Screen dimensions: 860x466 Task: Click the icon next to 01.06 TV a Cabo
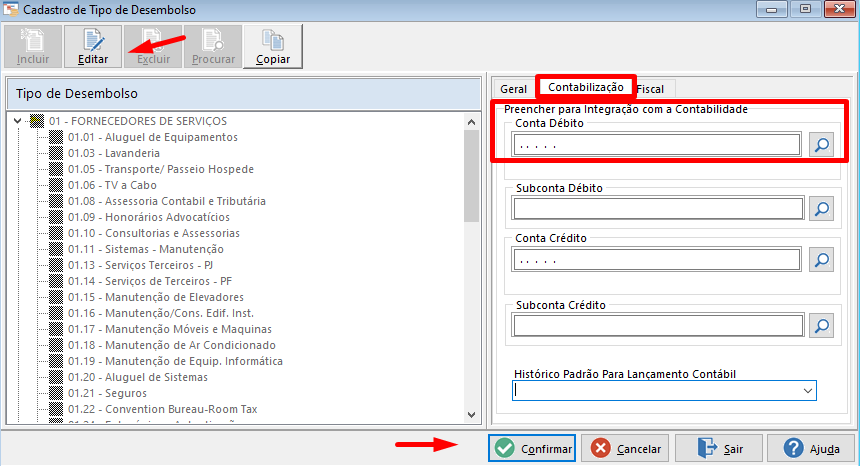point(56,185)
